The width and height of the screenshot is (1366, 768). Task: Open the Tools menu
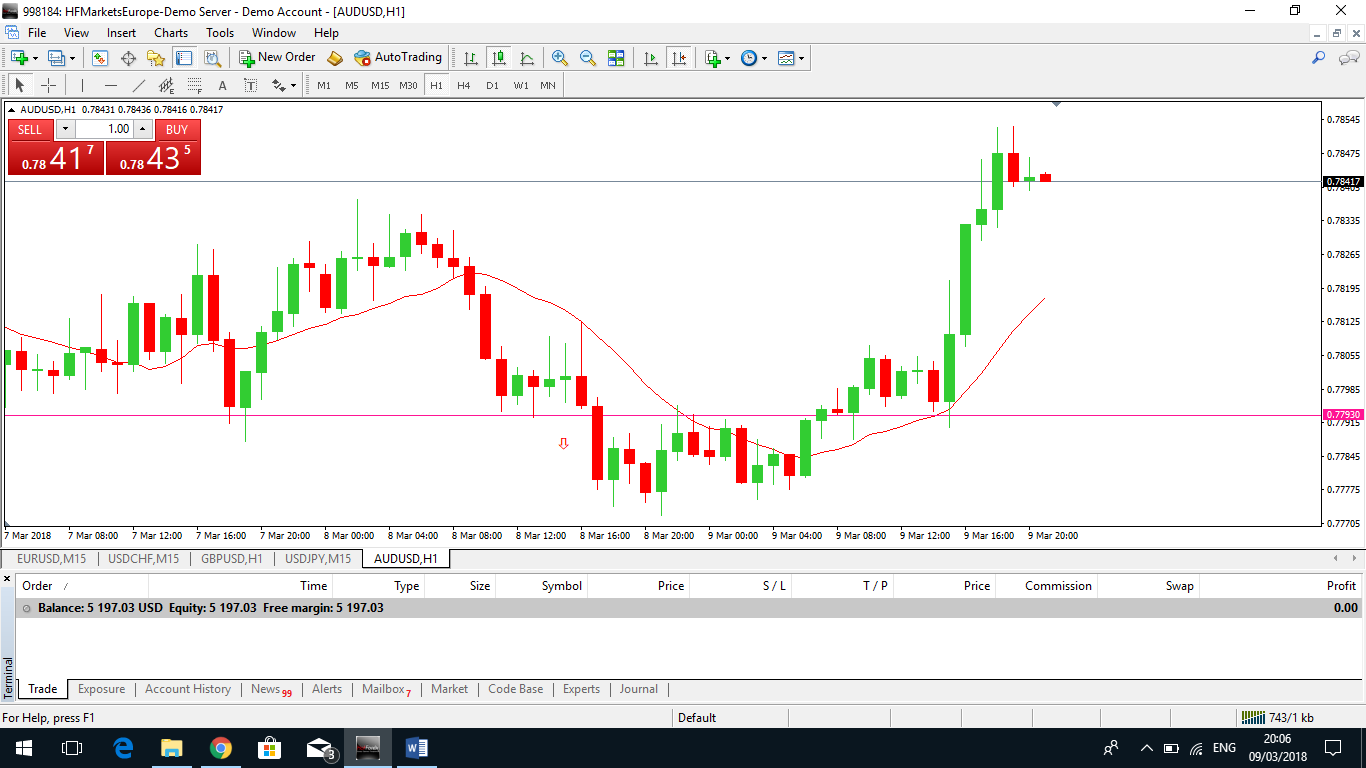[220, 33]
